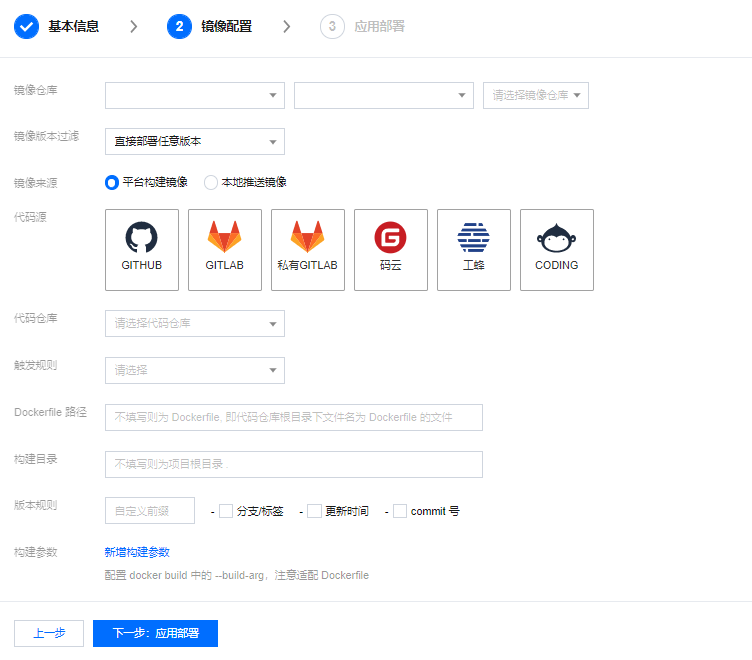Screen dimensions: 752x660
Task: Click the step 3 circle icon
Action: (332, 26)
